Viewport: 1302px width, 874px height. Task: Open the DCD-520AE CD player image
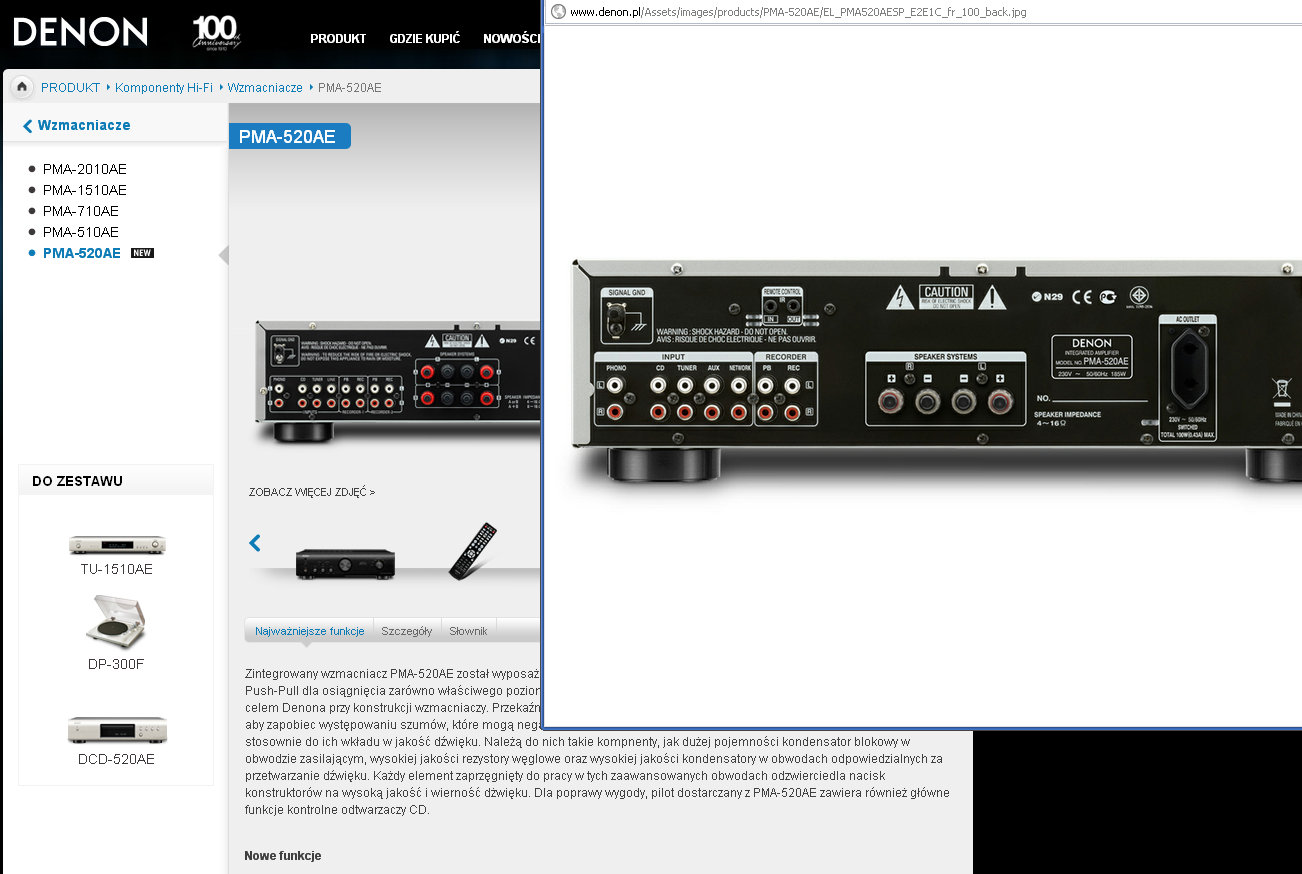tap(117, 729)
